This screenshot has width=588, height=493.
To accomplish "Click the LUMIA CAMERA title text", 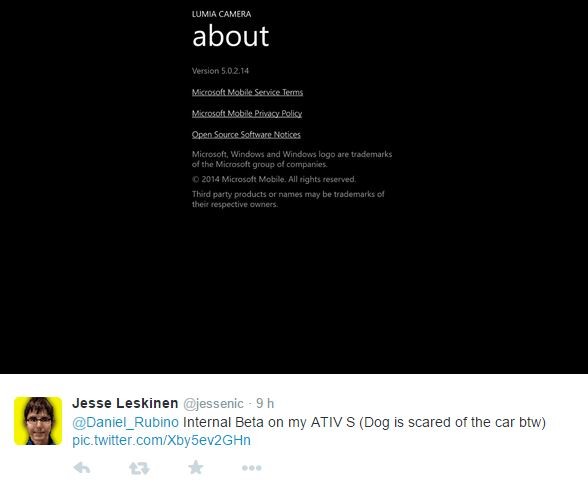I will pos(221,14).
